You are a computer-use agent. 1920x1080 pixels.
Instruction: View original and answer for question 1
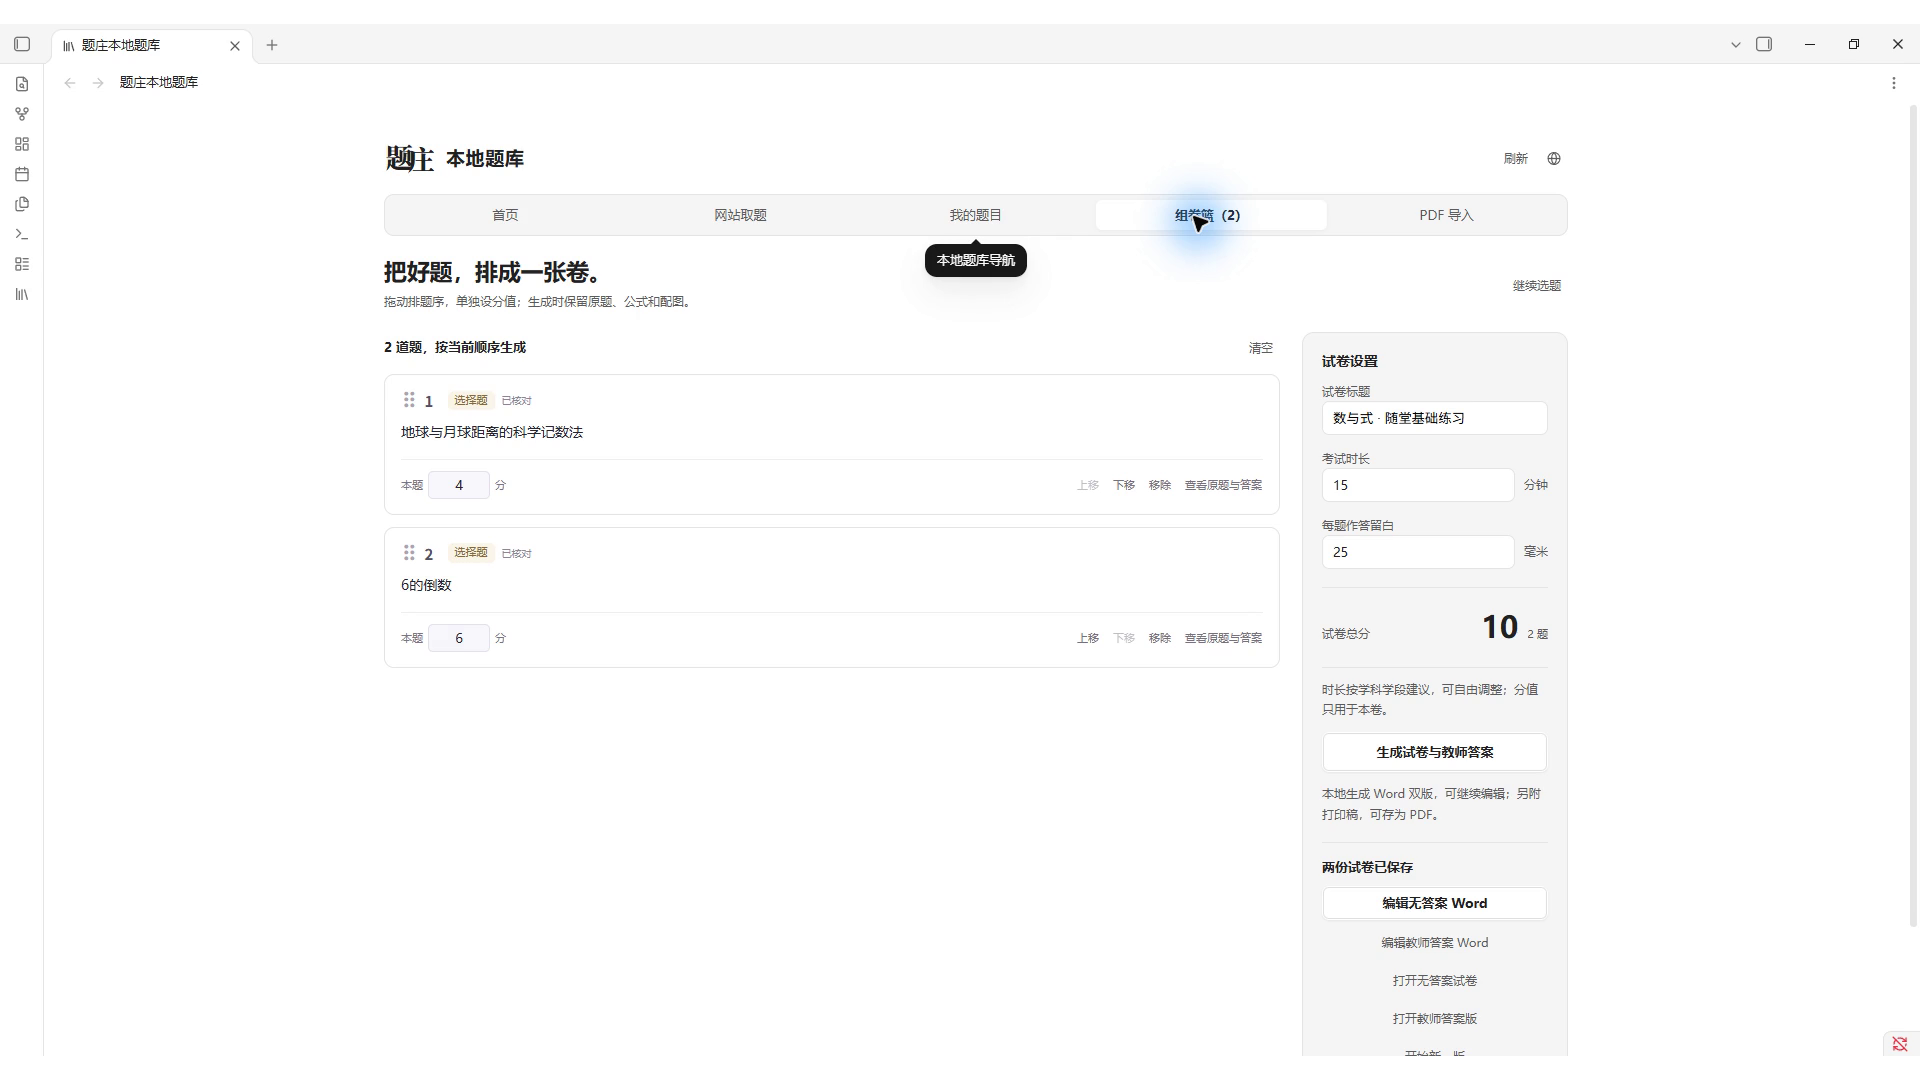click(1223, 485)
